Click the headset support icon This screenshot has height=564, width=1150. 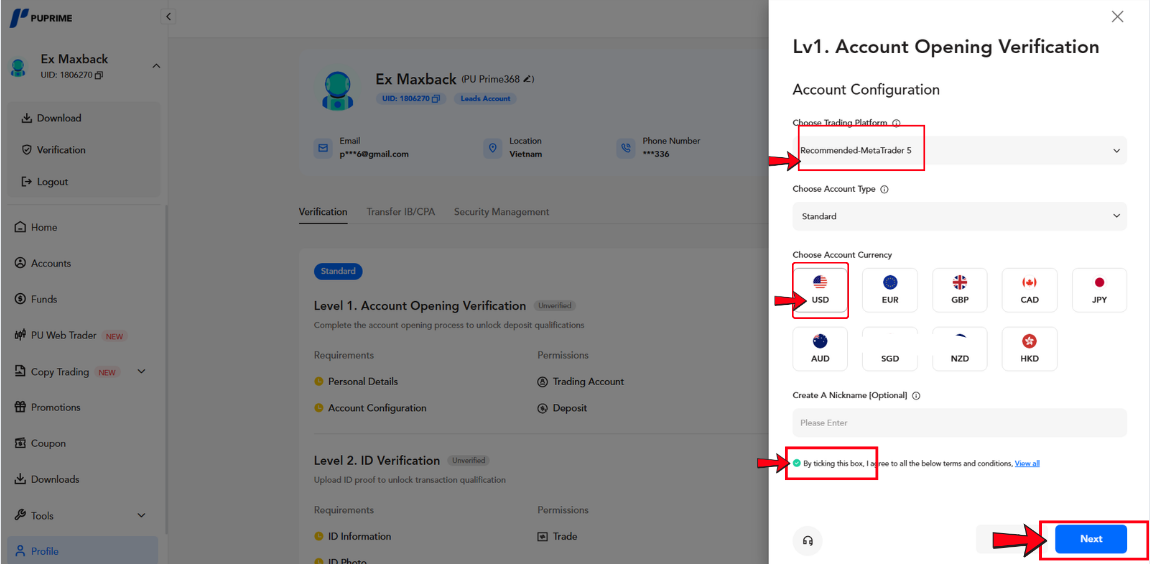(808, 540)
